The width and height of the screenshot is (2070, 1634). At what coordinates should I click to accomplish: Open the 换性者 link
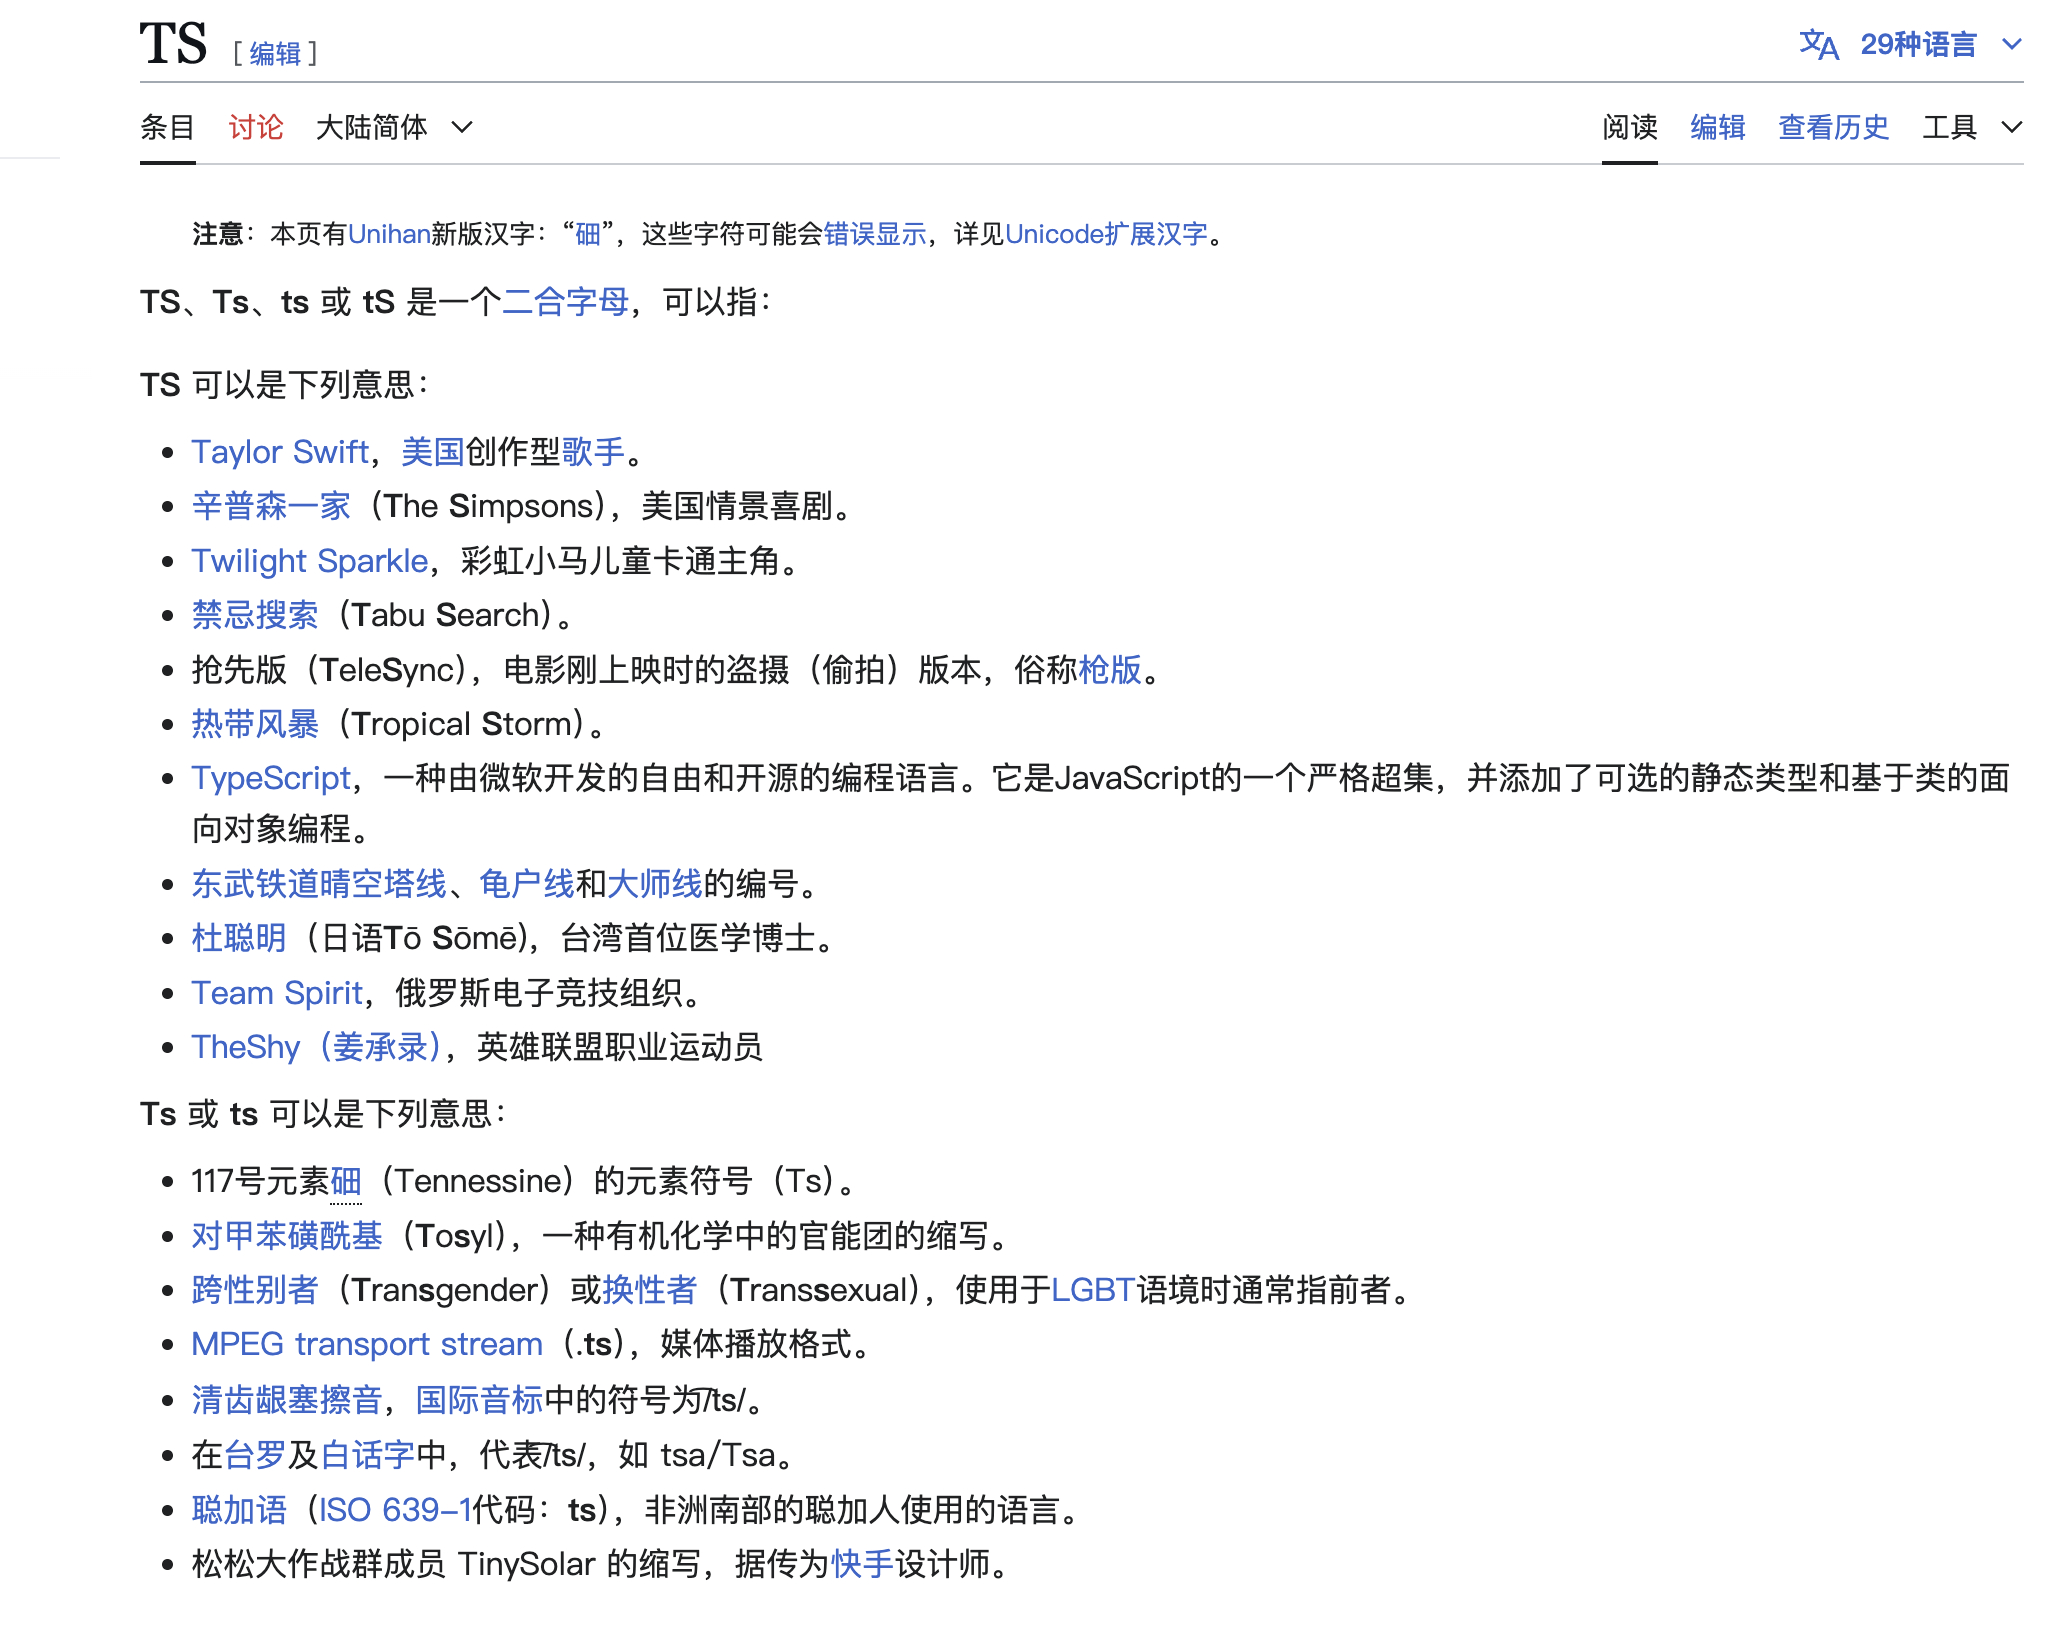click(x=650, y=1290)
